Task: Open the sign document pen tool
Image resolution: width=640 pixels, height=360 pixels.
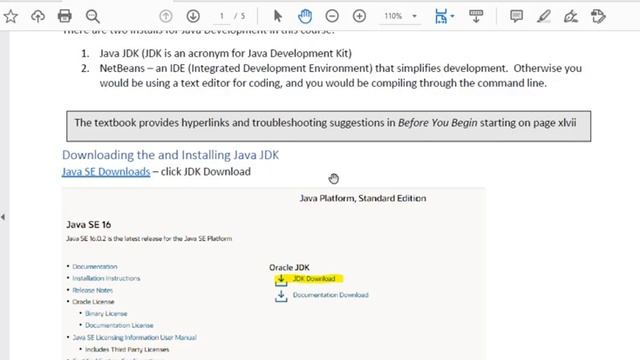Action: pos(571,16)
